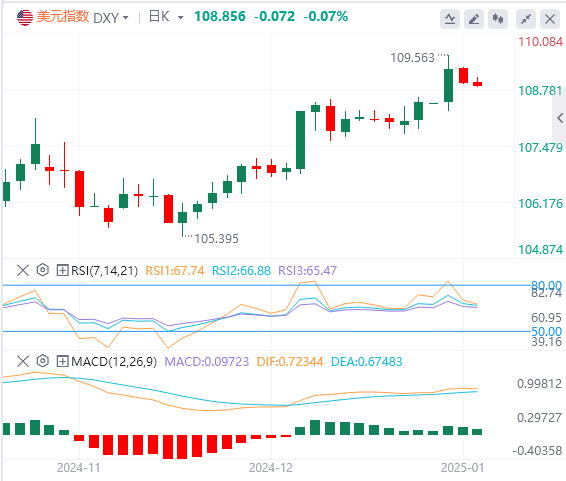Click the 105.395 low price marker
The width and height of the screenshot is (566, 481).
click(217, 239)
